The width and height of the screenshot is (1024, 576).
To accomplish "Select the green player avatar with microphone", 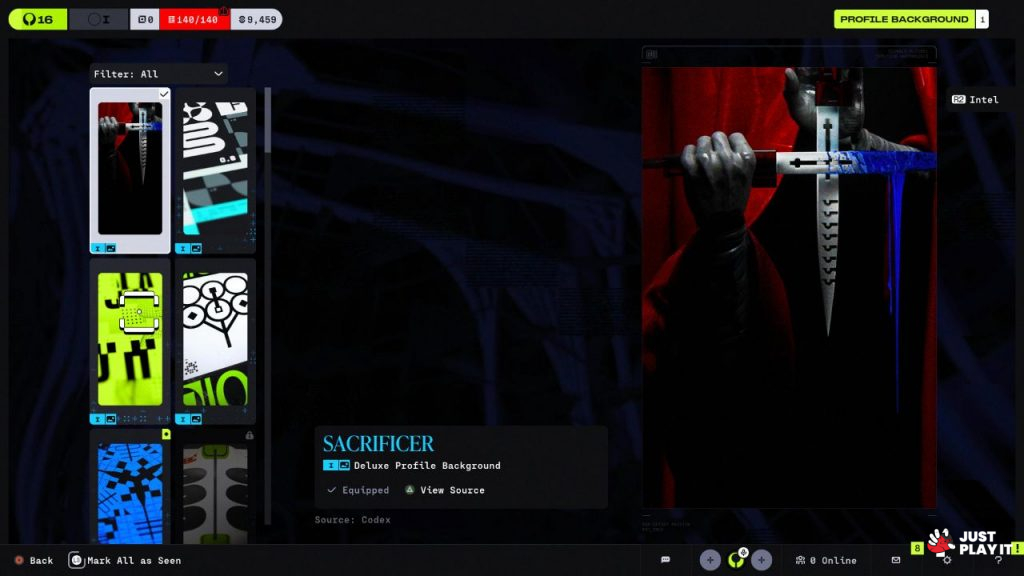I will coord(736,559).
